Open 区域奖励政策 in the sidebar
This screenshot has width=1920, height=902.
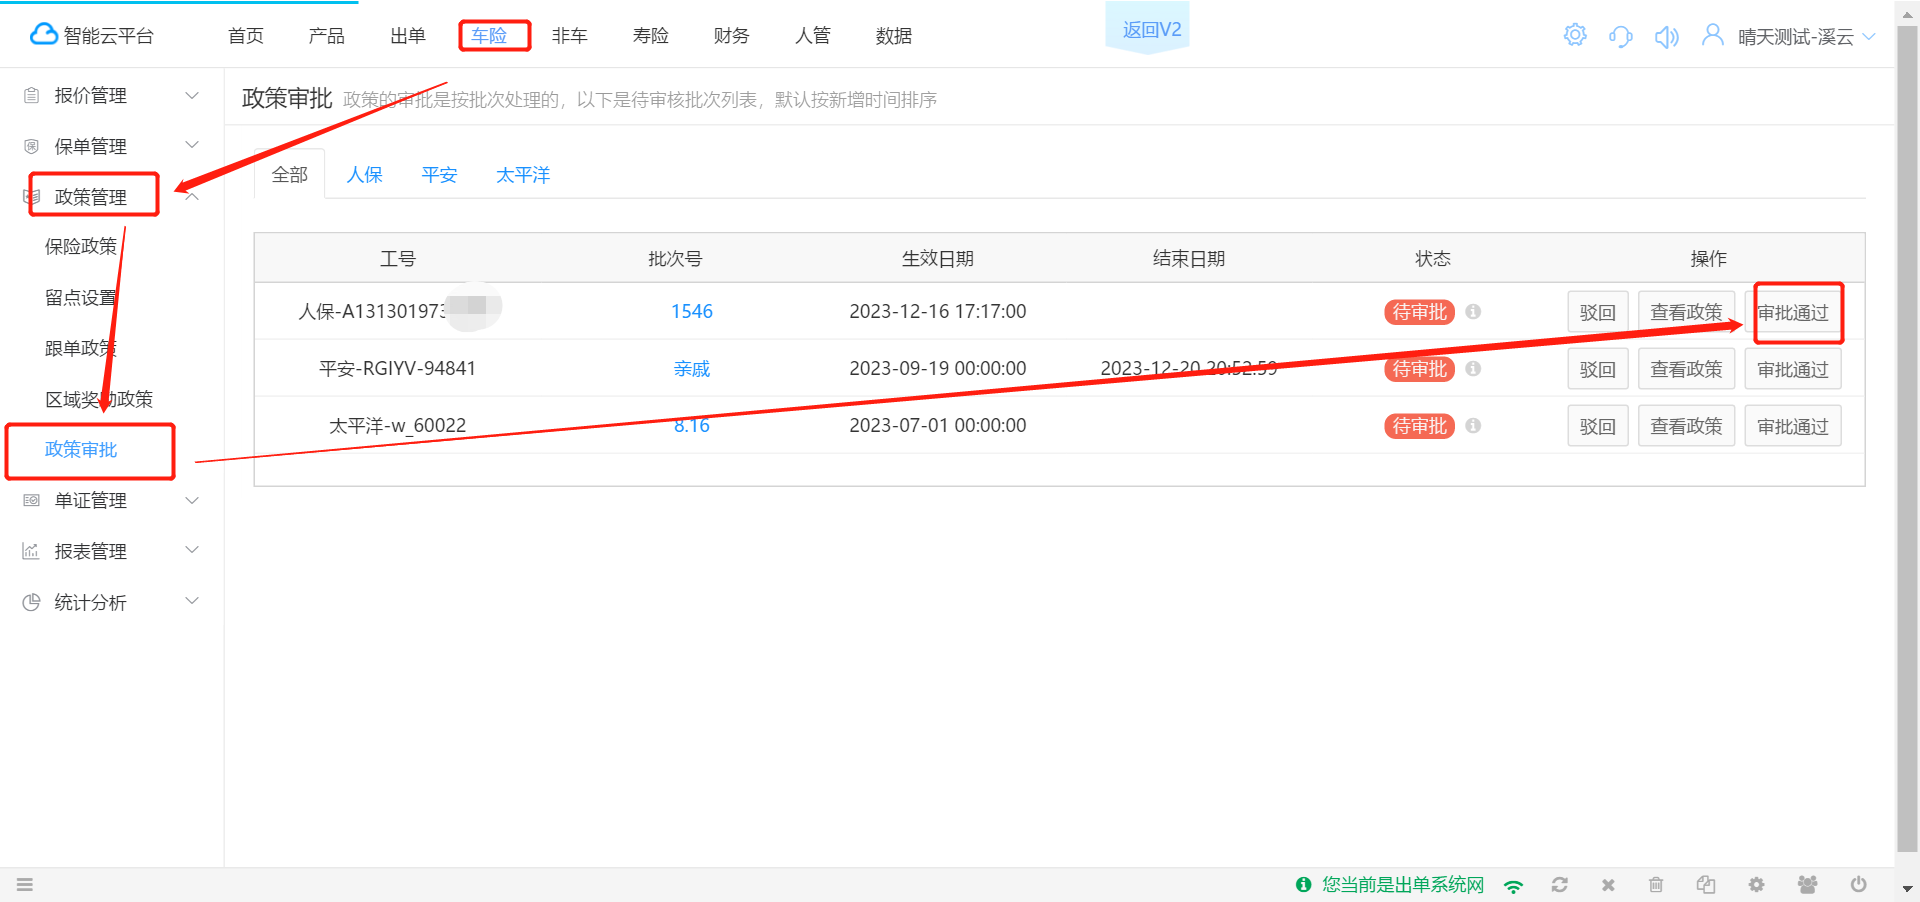click(x=99, y=399)
